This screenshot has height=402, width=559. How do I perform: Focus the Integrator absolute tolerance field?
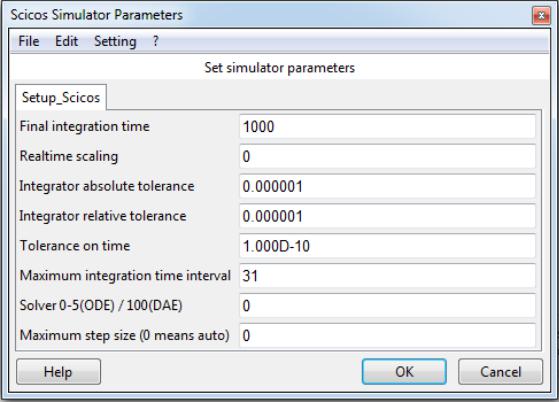point(387,186)
